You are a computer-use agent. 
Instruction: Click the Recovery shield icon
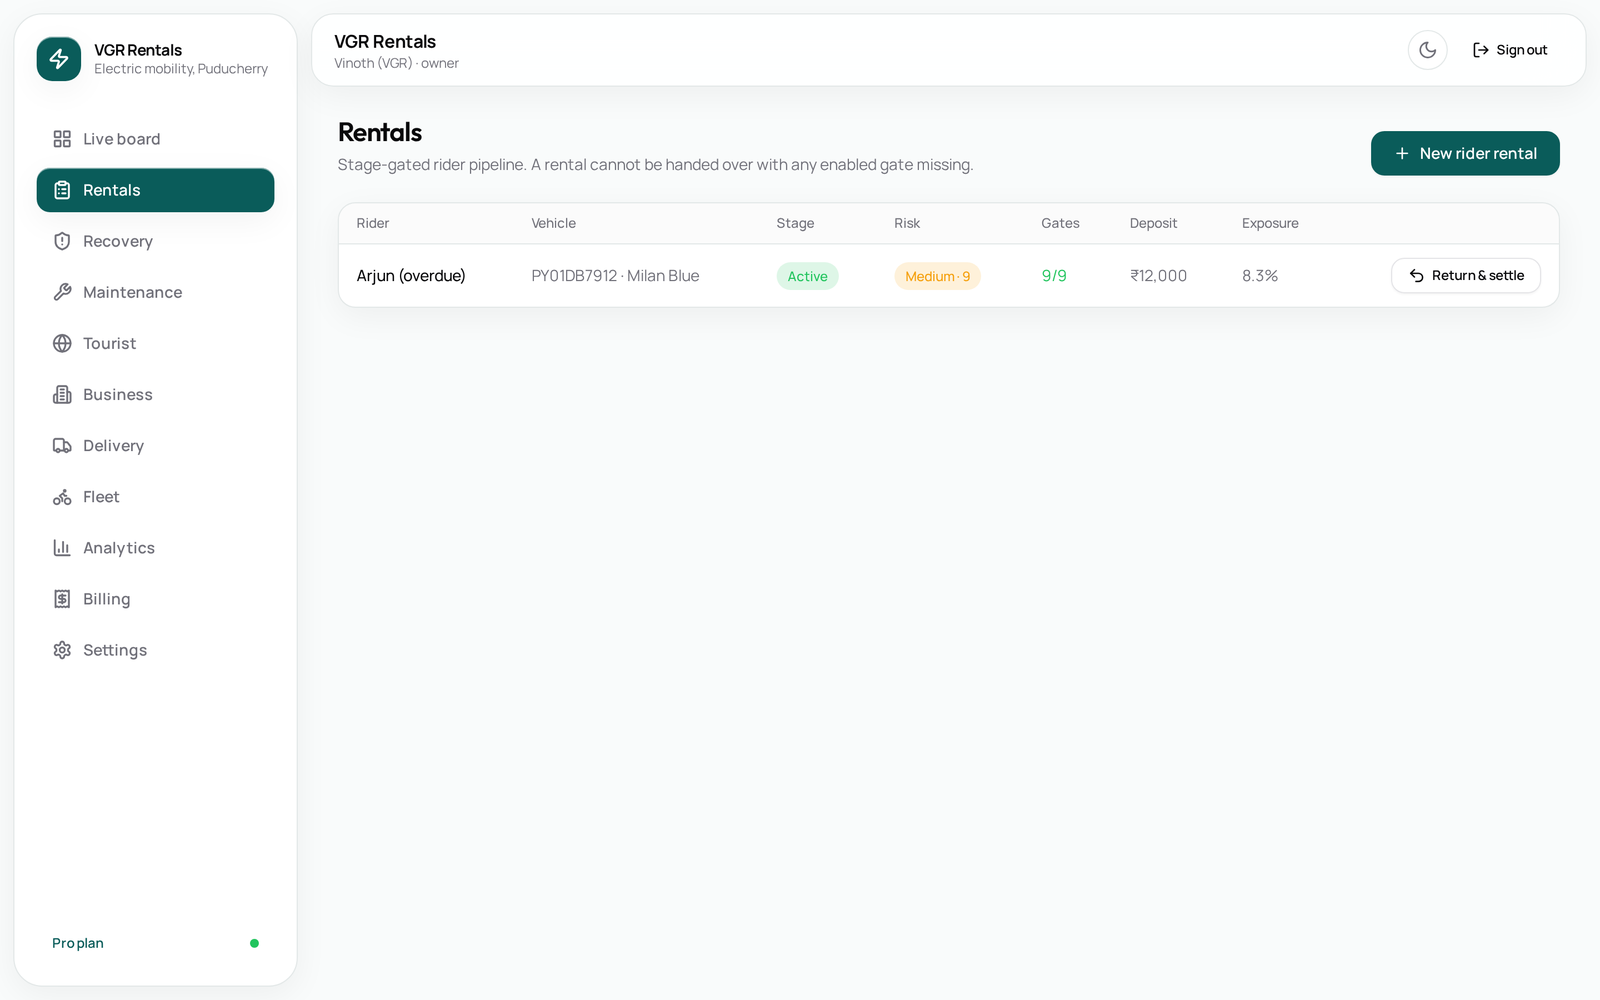coord(62,241)
